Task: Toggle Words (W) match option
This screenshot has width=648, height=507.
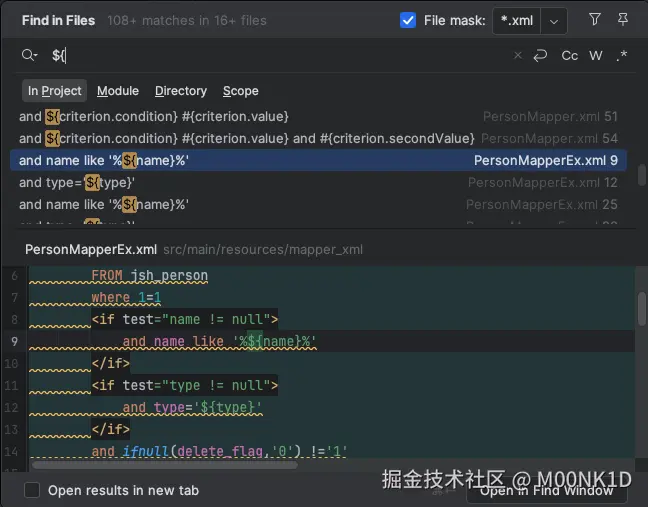Action: tap(596, 55)
